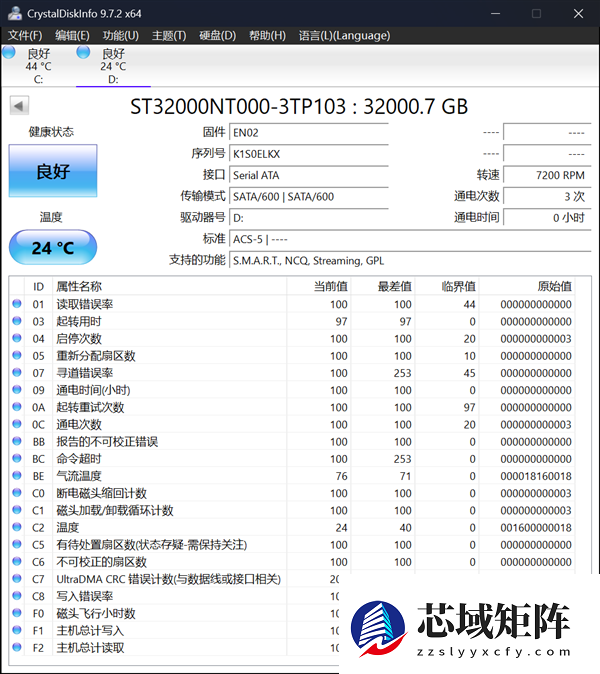Click the supported features field S.M.A.R.T., NCQ
The height and width of the screenshot is (674, 600).
point(410,260)
